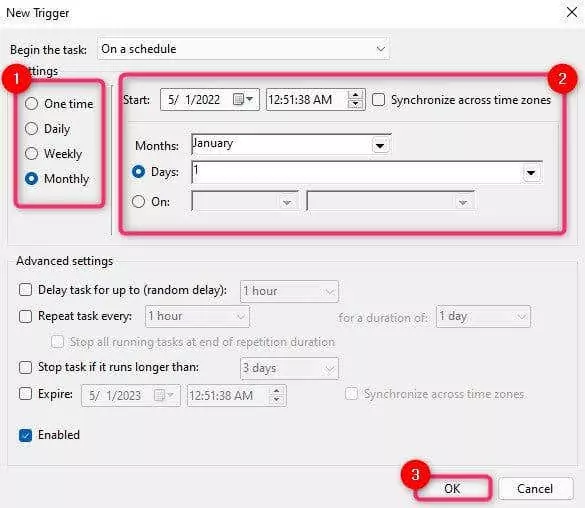This screenshot has height=508, width=585.
Task: Choose the Days radio button
Action: click(138, 172)
